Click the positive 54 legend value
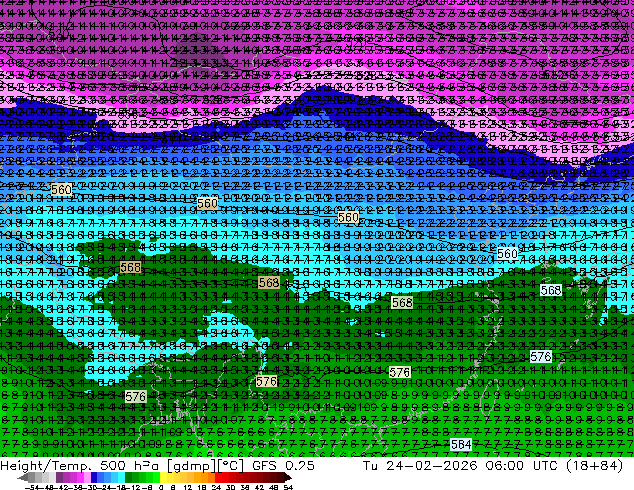Image resolution: width=634 pixels, height=490 pixels. pyautogui.click(x=288, y=488)
